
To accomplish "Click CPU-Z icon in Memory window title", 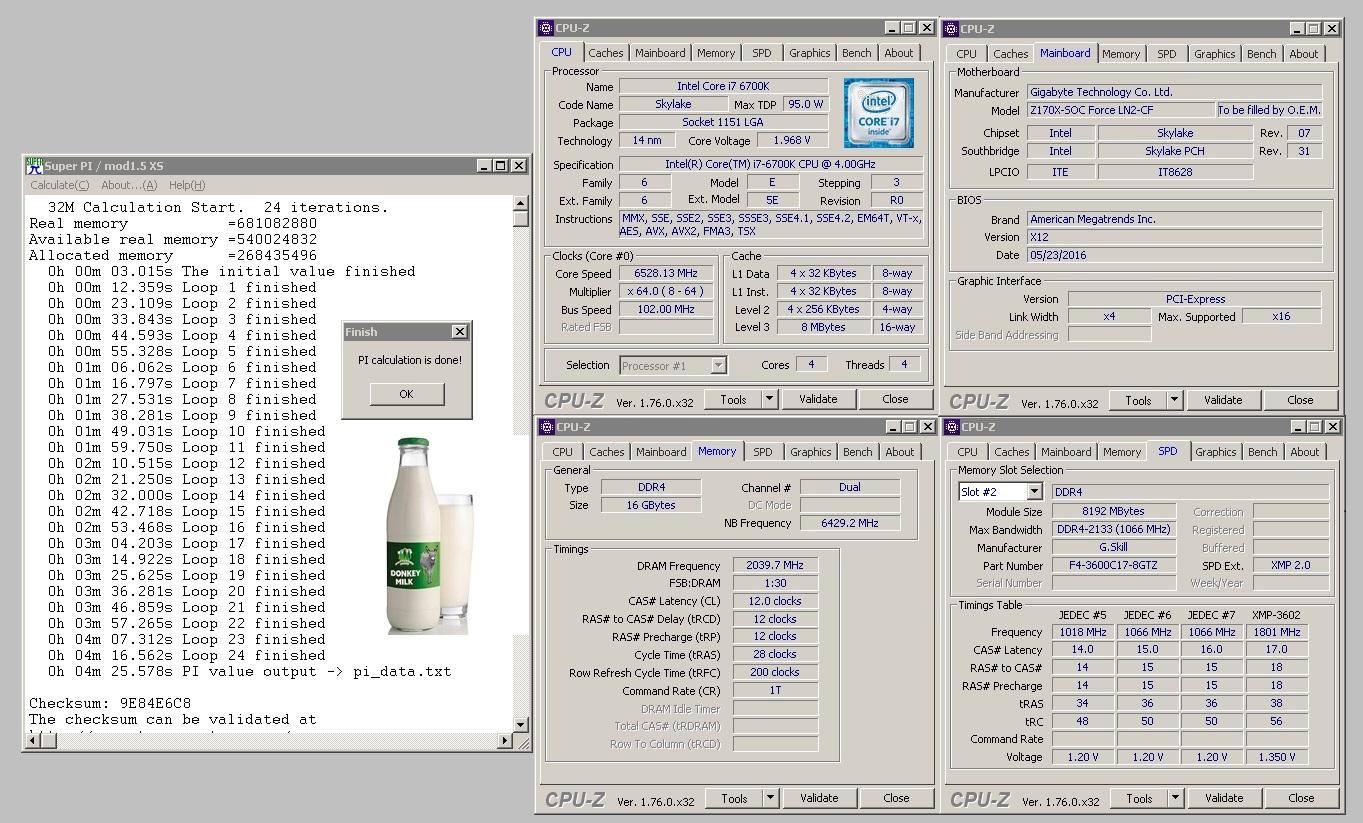I will coord(547,427).
